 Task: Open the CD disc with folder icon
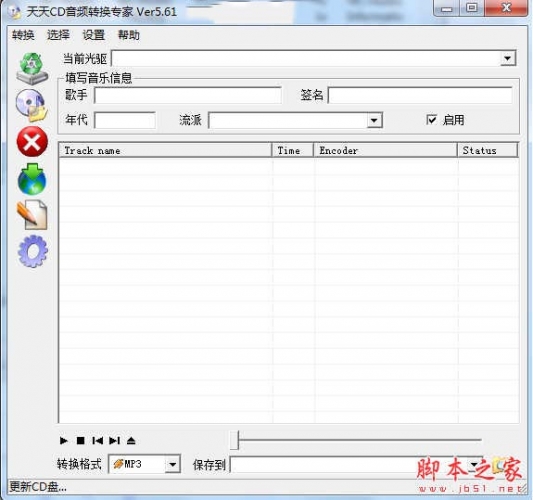[x=32, y=105]
